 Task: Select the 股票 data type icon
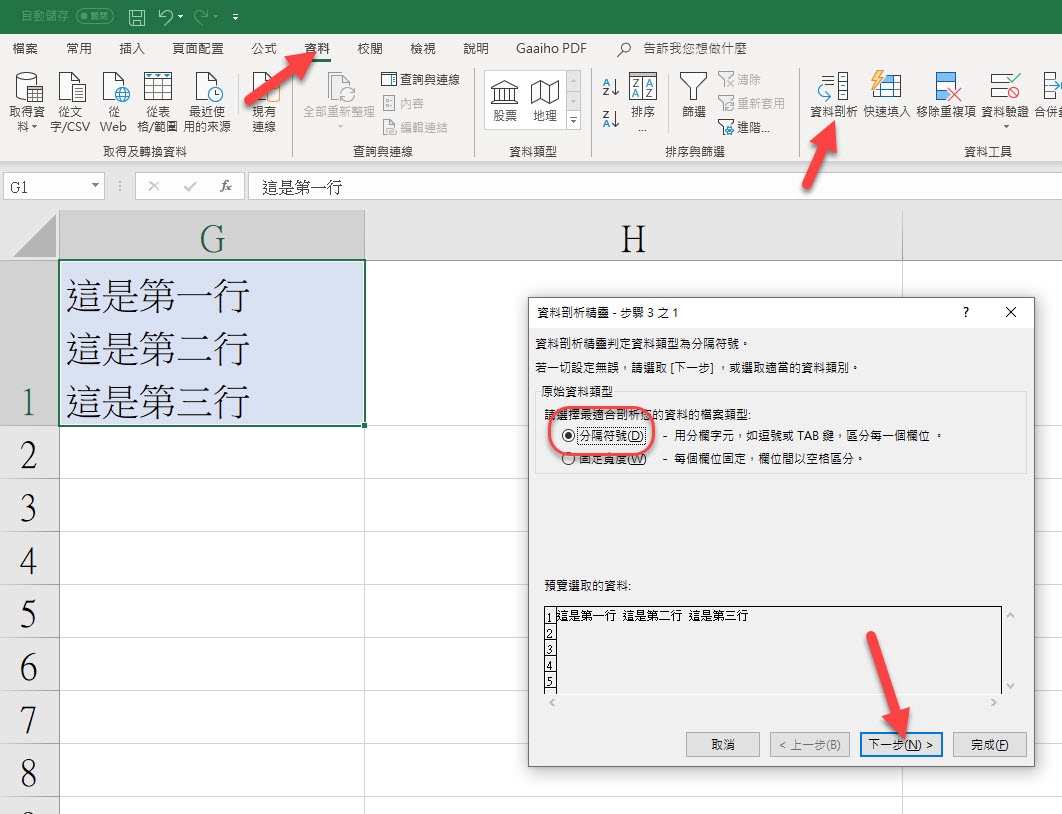tap(505, 101)
